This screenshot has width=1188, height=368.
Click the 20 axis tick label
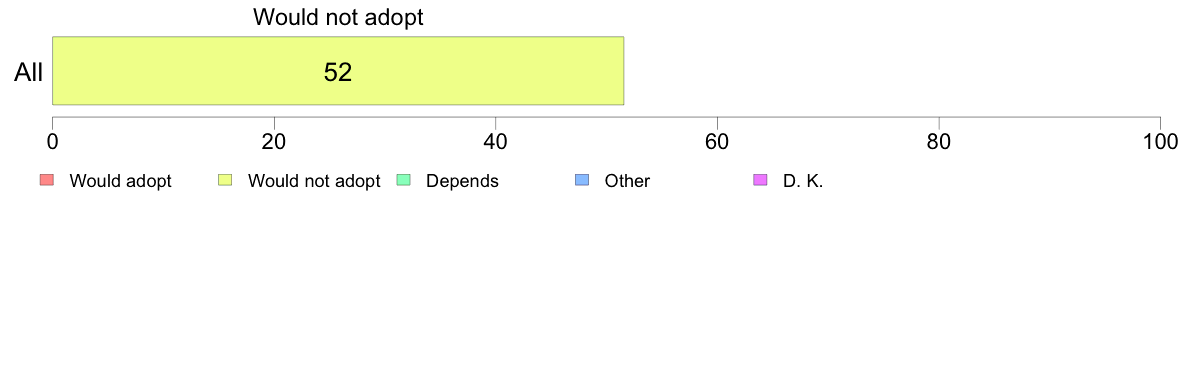(274, 141)
